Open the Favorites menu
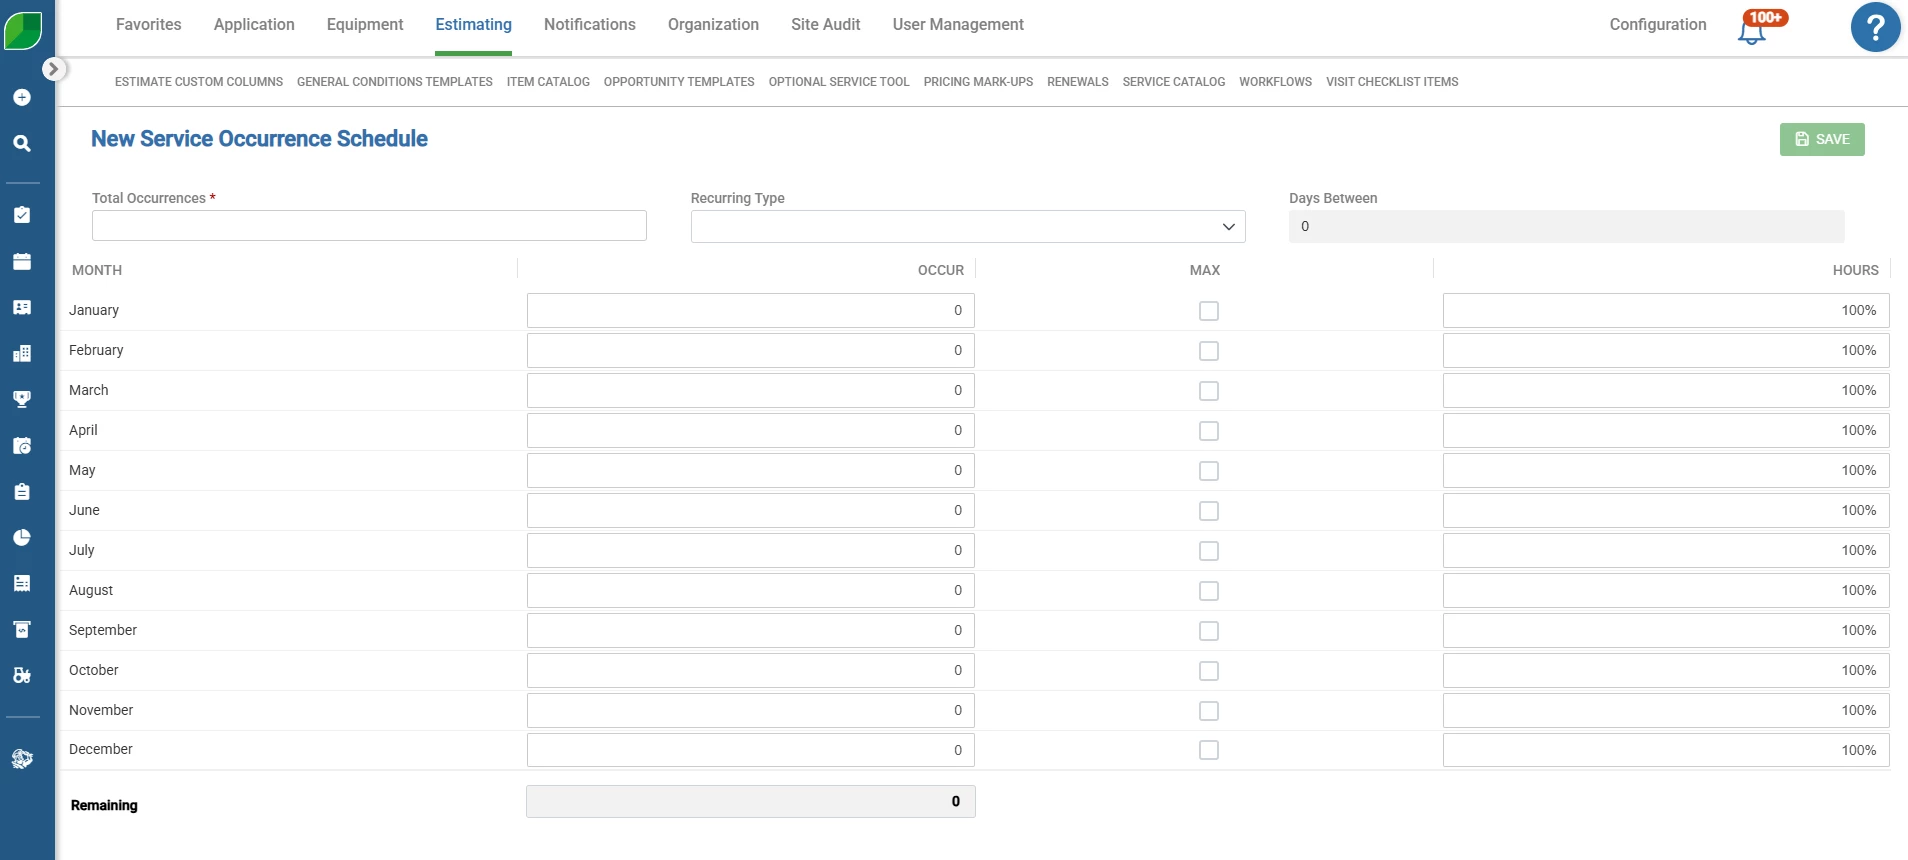This screenshot has height=860, width=1908. (149, 24)
